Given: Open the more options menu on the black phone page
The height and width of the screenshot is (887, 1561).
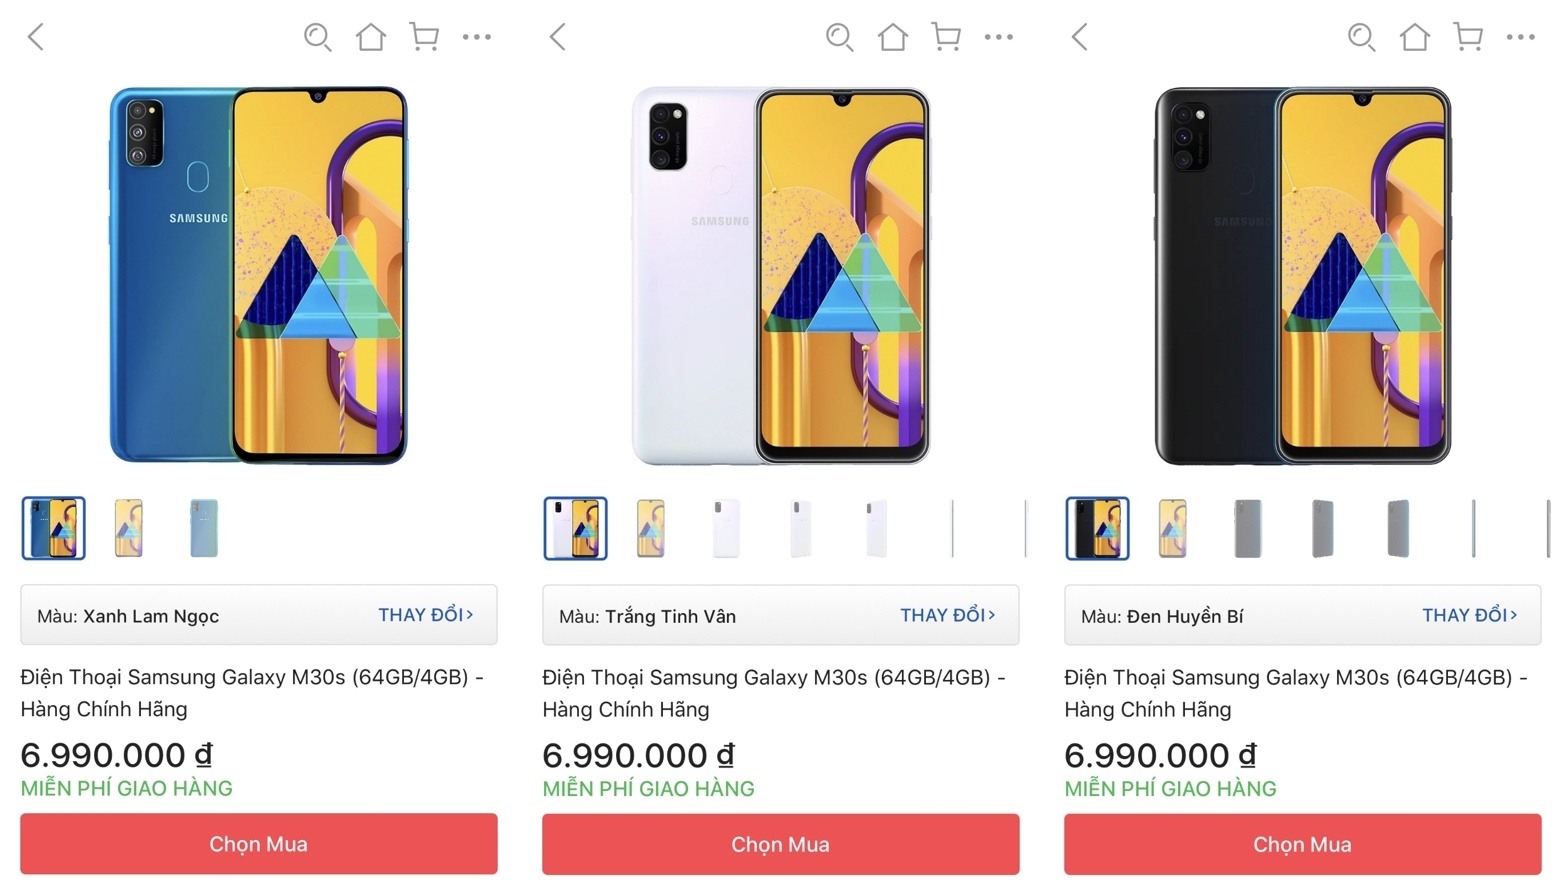Looking at the screenshot, I should click(1520, 37).
